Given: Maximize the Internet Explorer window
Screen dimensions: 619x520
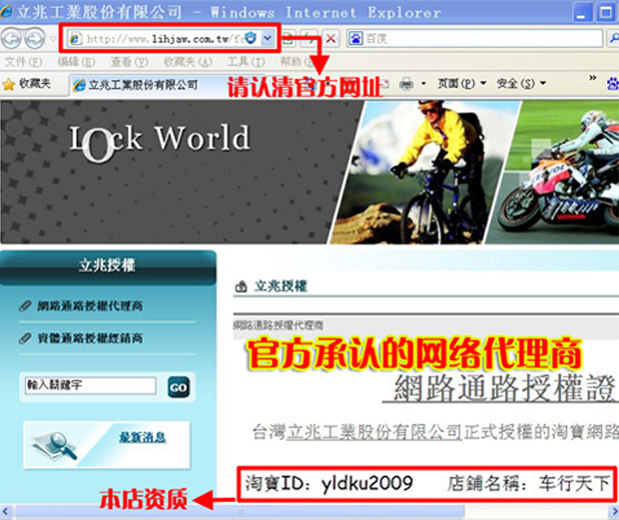Looking at the screenshot, I should [x=606, y=12].
